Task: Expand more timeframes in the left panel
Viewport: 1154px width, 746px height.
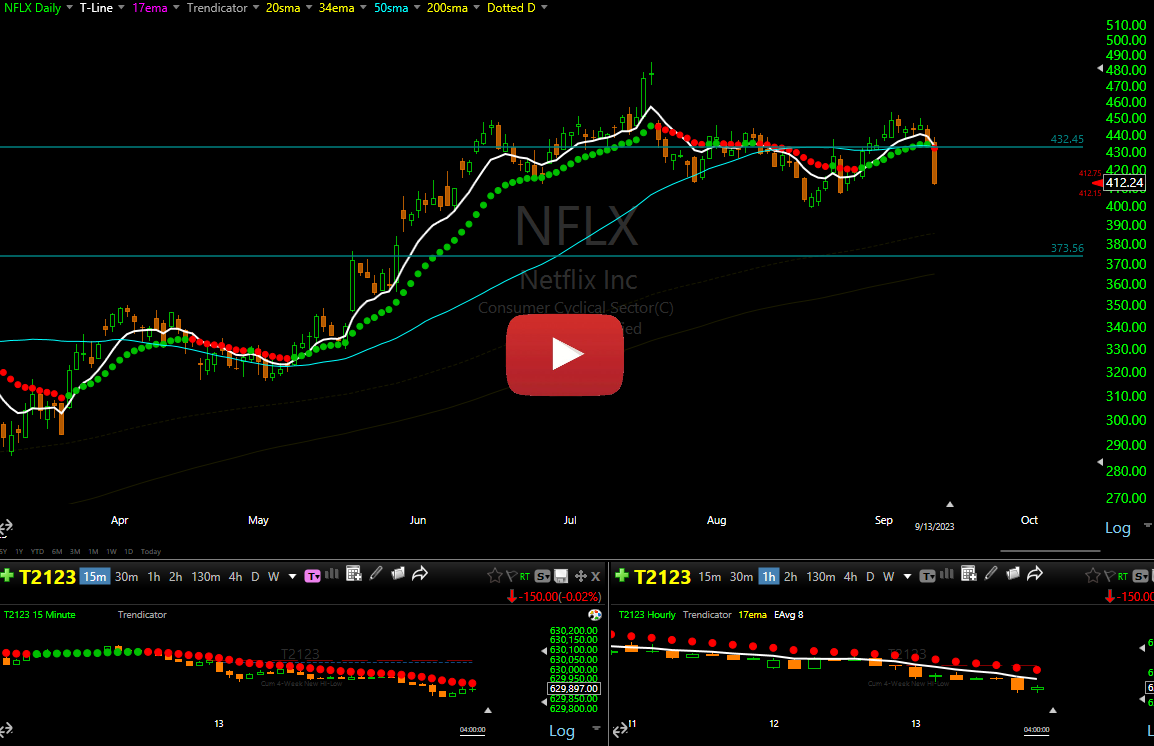Action: coord(292,577)
